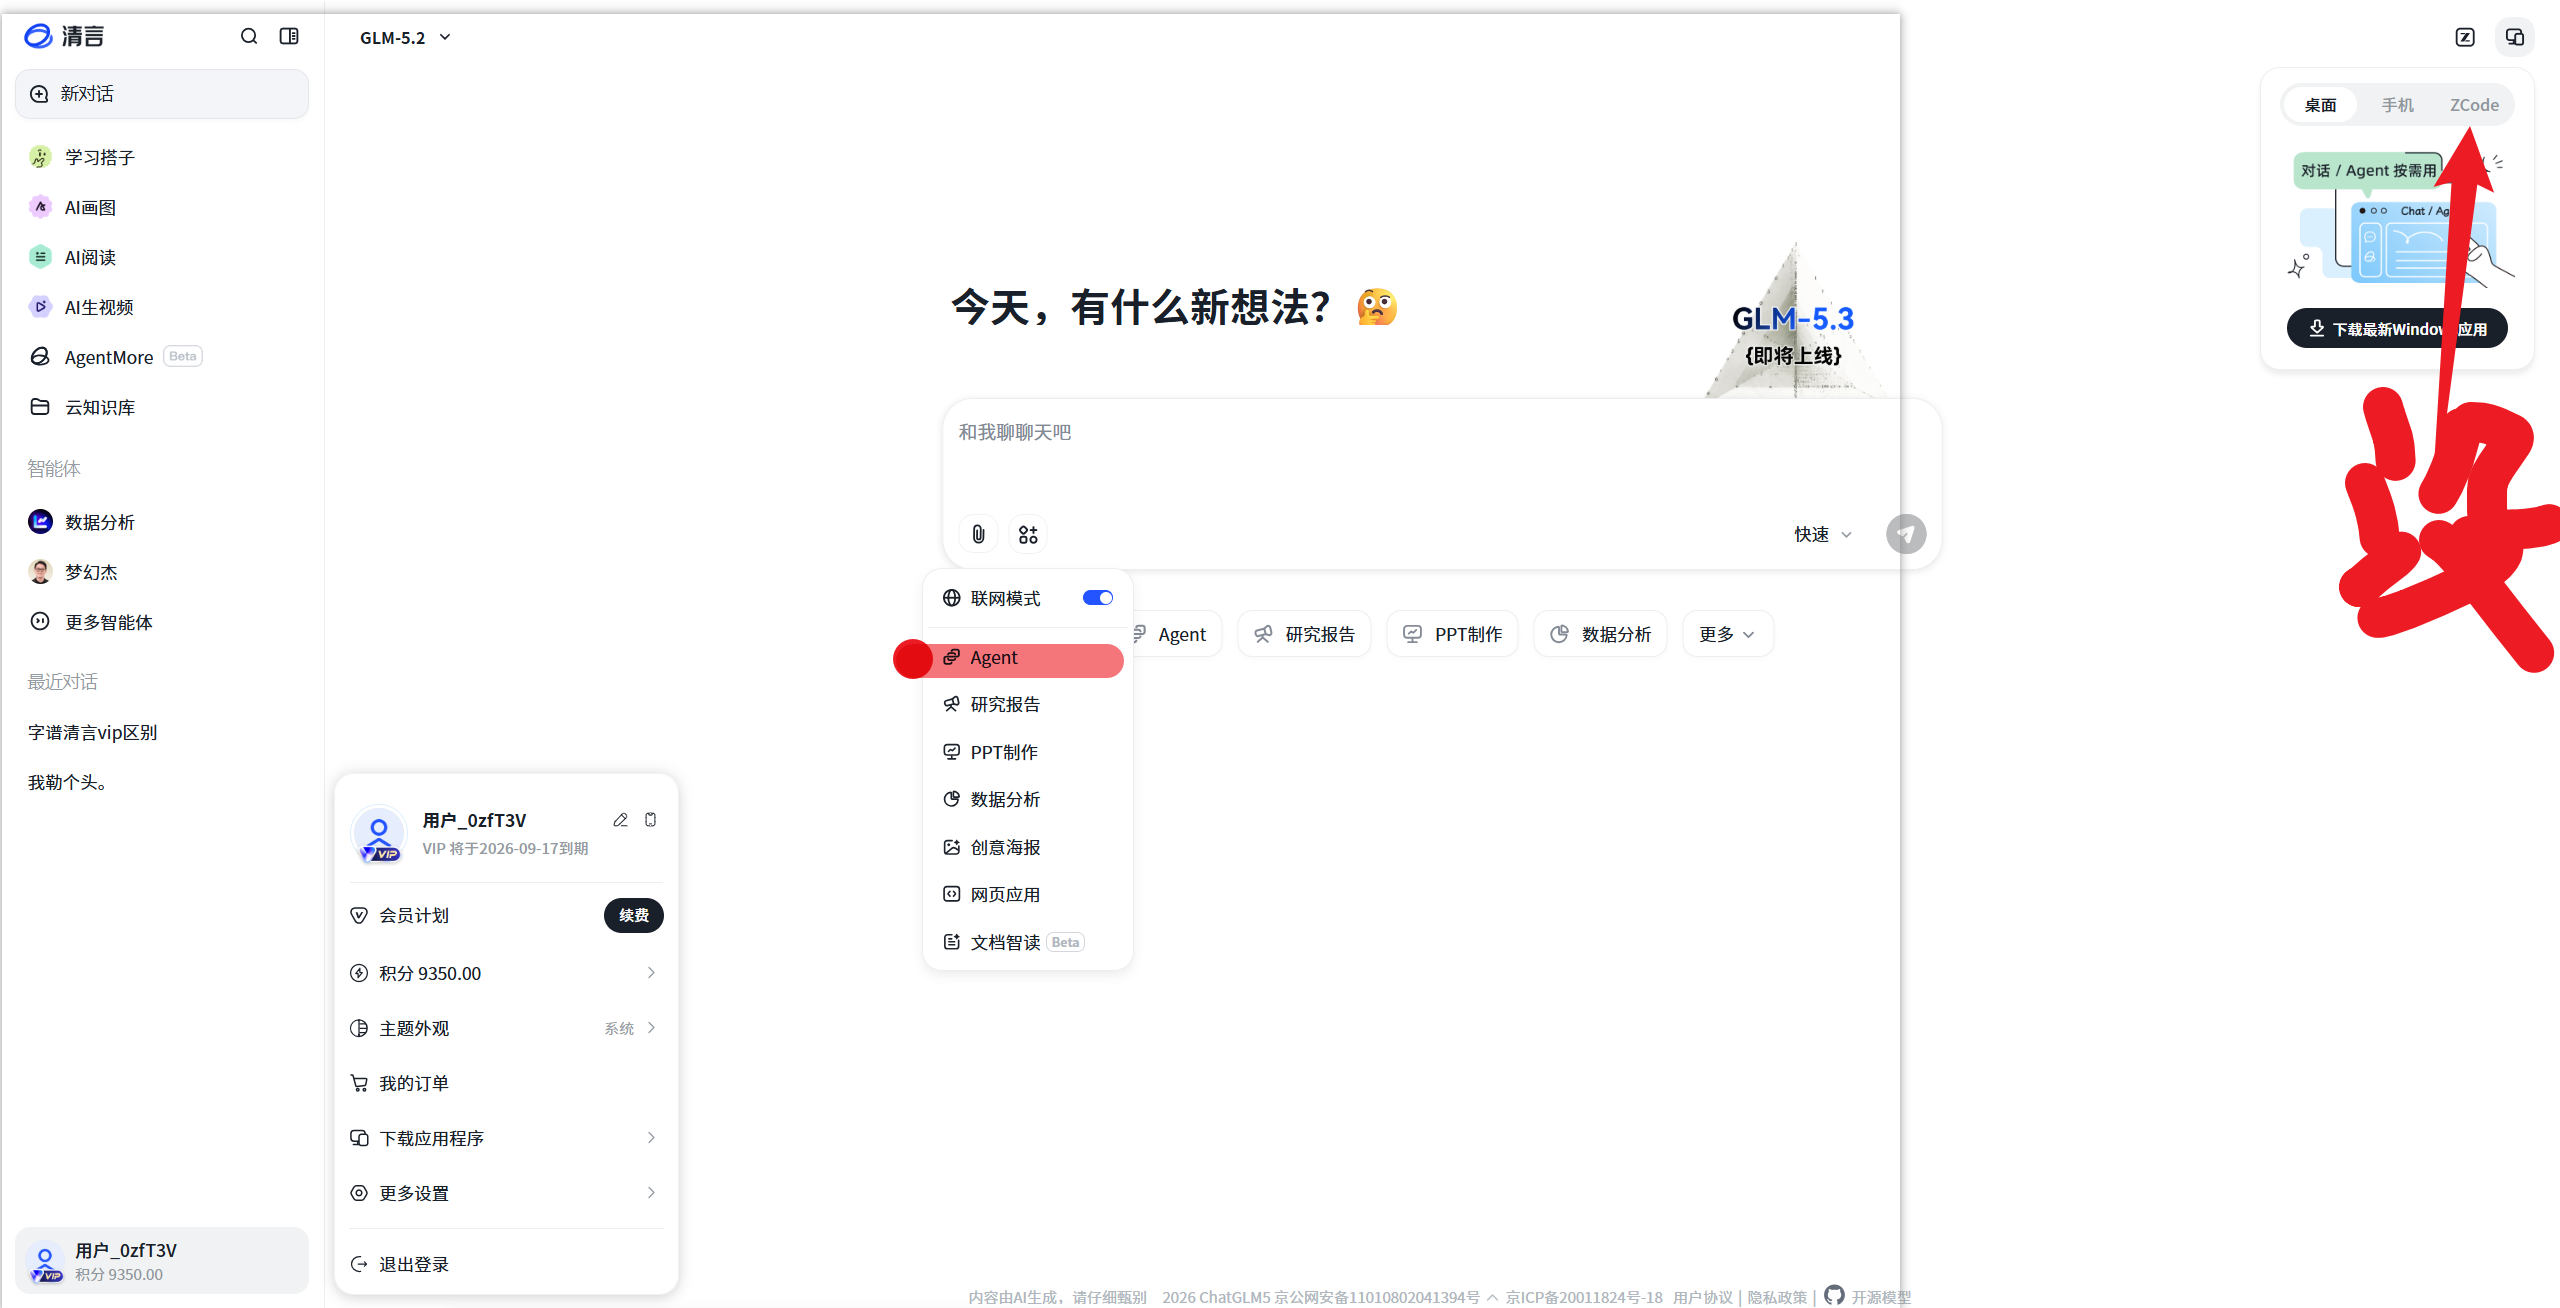Switch to the 手机 tab
This screenshot has height=1308, width=2560.
click(x=2397, y=105)
